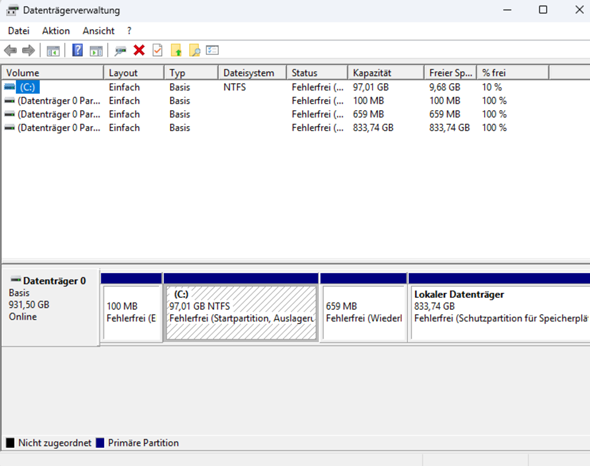Open the Aktion menu
The width and height of the screenshot is (590, 466).
tap(56, 31)
